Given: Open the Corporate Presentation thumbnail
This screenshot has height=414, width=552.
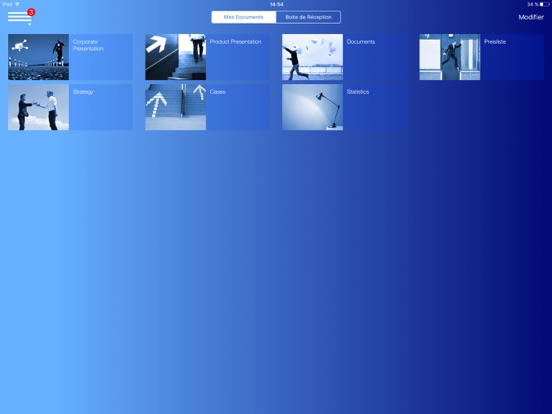Looking at the screenshot, I should point(38,57).
